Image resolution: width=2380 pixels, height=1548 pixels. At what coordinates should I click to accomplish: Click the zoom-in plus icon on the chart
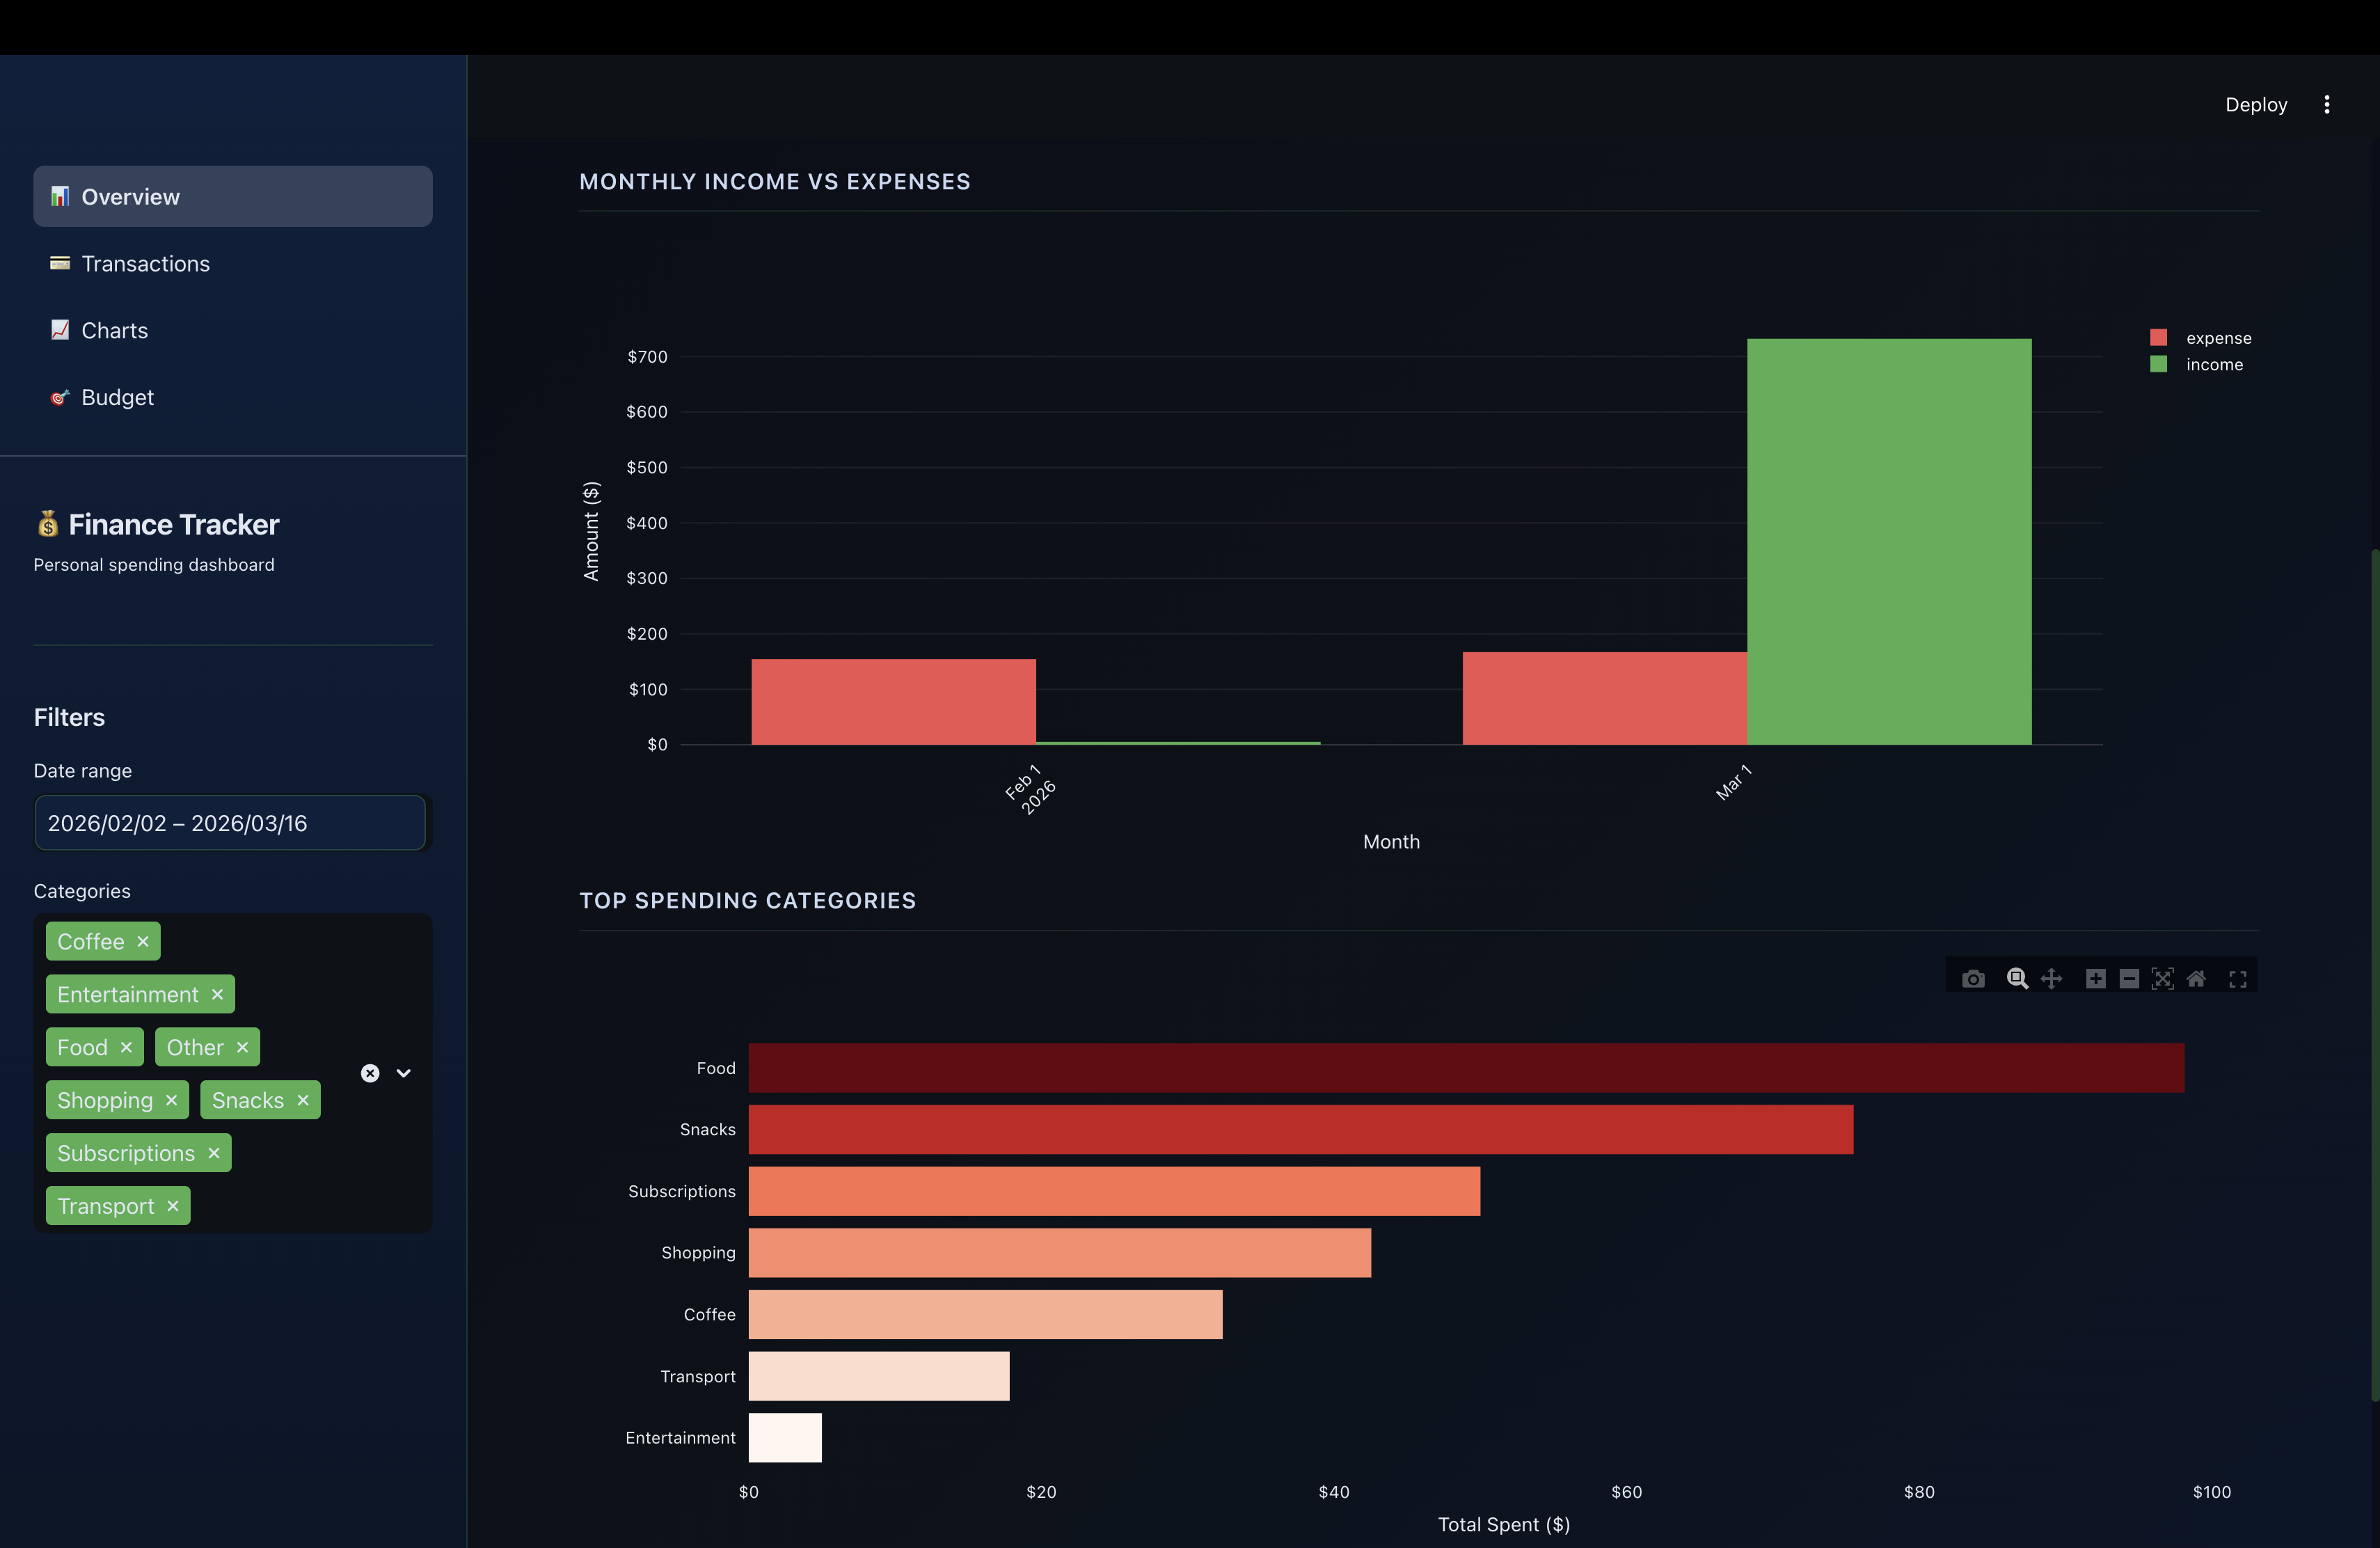(x=2096, y=979)
